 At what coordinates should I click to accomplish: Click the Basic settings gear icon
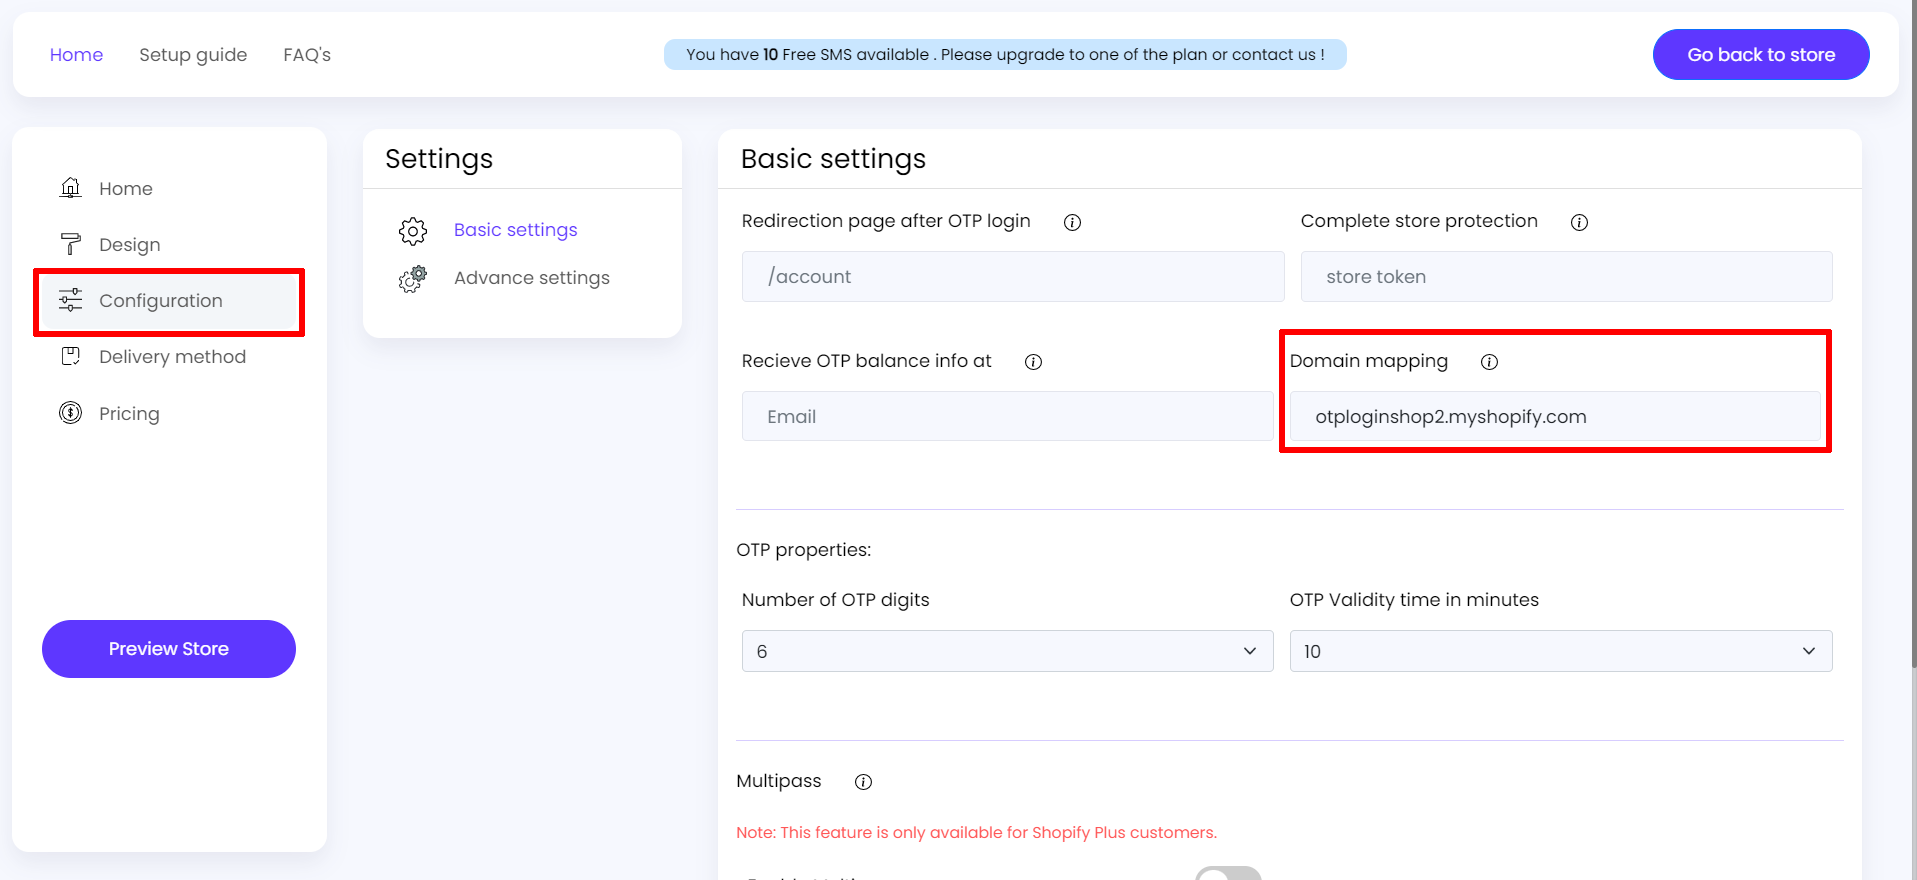pyautogui.click(x=413, y=231)
